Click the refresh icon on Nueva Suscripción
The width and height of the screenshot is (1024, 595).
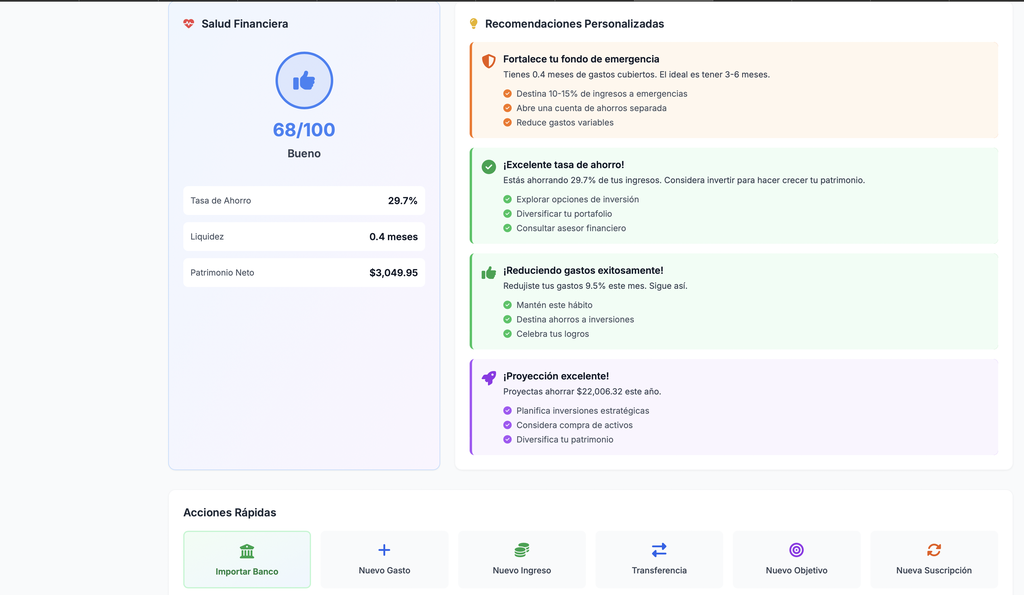(x=933, y=548)
